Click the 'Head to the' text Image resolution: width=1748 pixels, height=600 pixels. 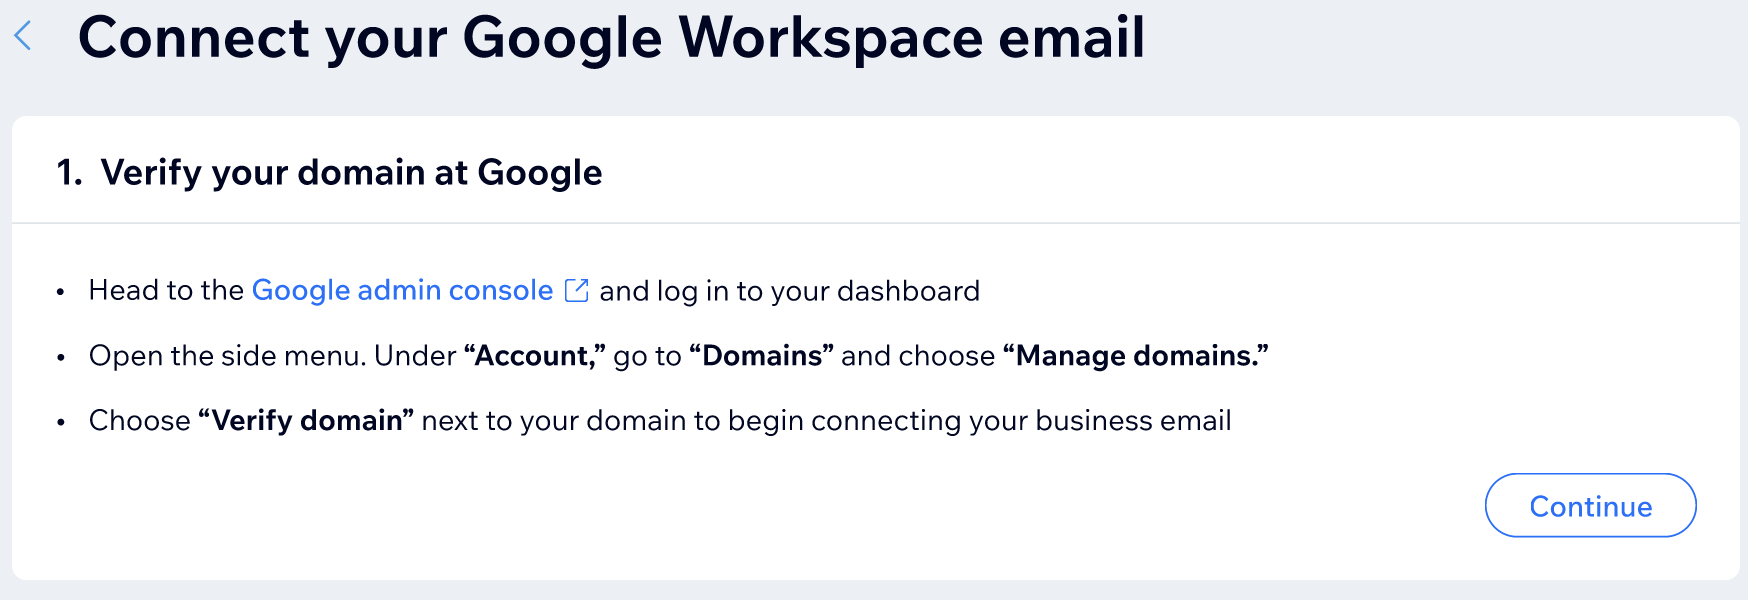pos(166,290)
